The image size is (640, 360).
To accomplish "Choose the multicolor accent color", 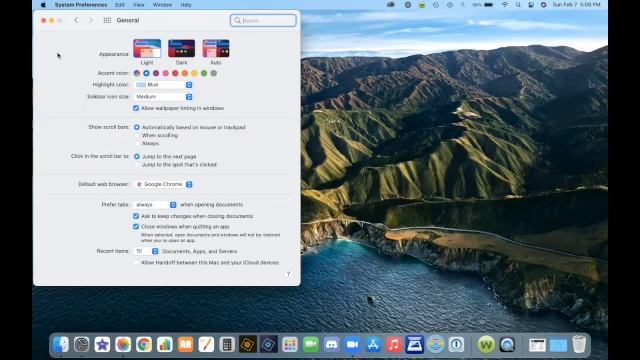I will tap(137, 73).
